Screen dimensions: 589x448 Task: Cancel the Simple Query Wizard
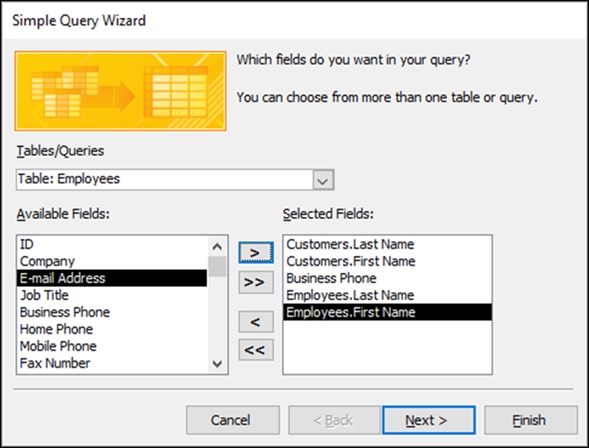coord(233,420)
